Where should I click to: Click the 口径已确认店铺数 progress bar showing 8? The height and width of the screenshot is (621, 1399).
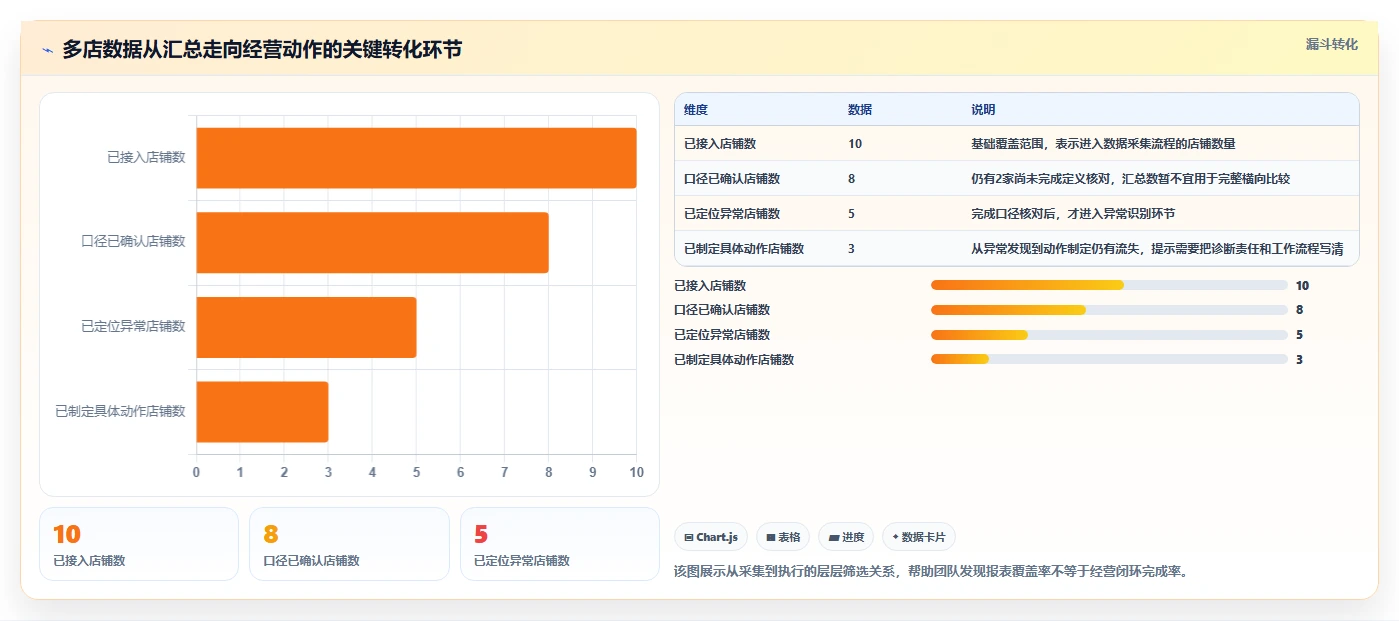tap(1109, 310)
